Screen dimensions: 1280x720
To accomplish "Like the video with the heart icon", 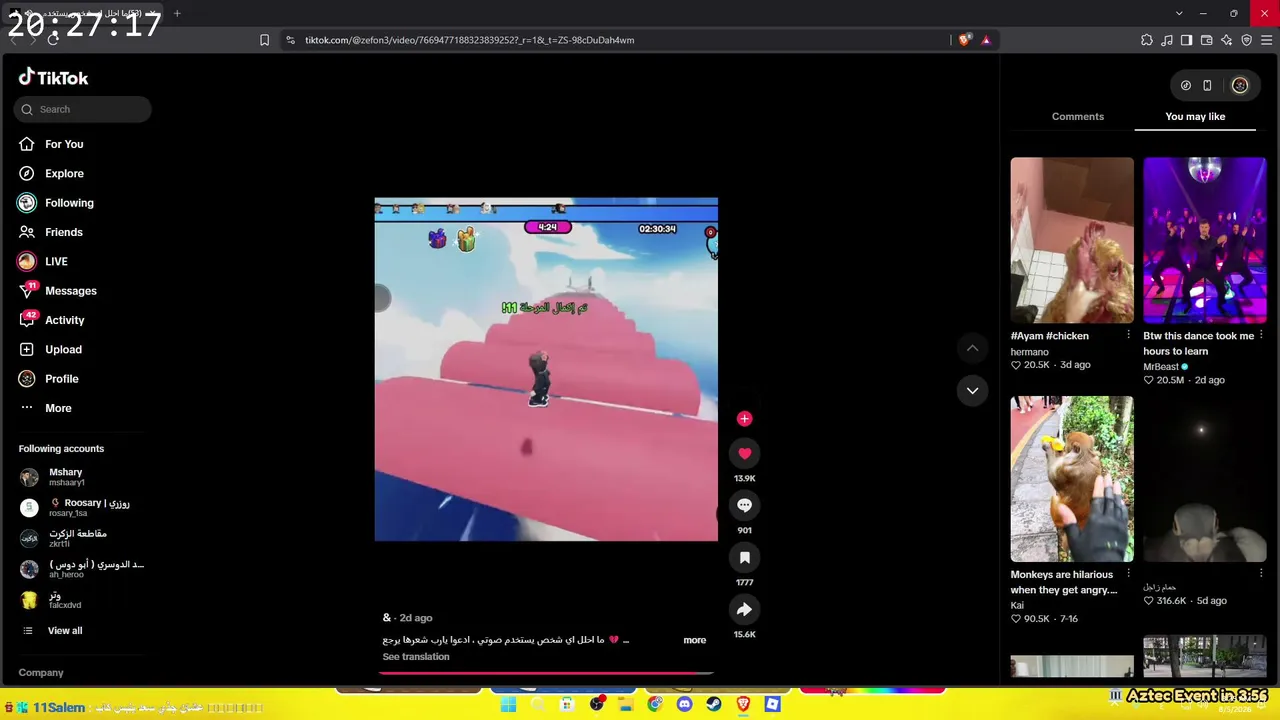I will 744,454.
